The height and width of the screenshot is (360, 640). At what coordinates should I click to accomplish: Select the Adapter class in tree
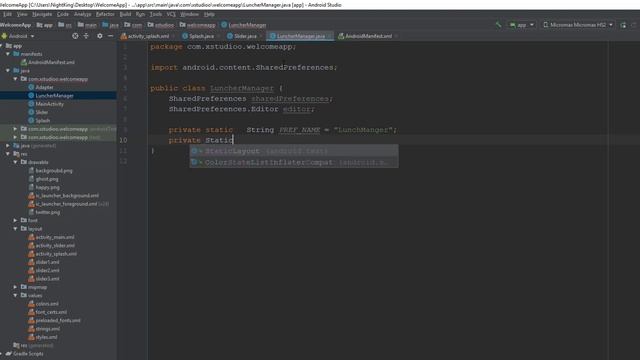41,87
